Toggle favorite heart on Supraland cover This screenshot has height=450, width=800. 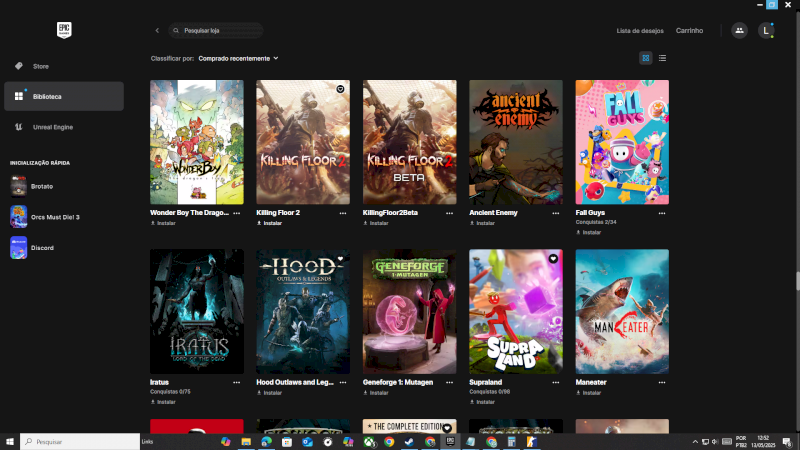pos(553,259)
